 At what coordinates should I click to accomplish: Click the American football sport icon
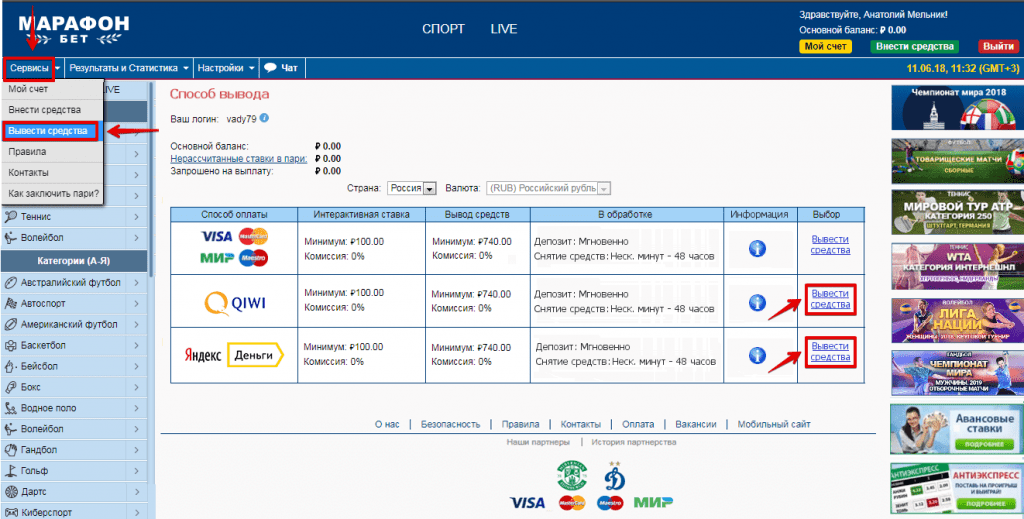click(x=10, y=324)
